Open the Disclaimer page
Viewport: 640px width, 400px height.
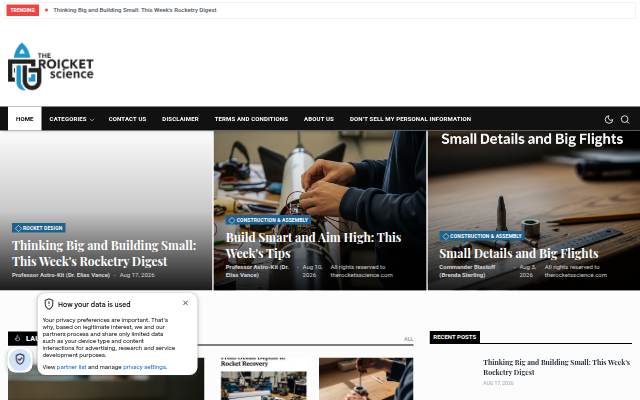point(180,119)
